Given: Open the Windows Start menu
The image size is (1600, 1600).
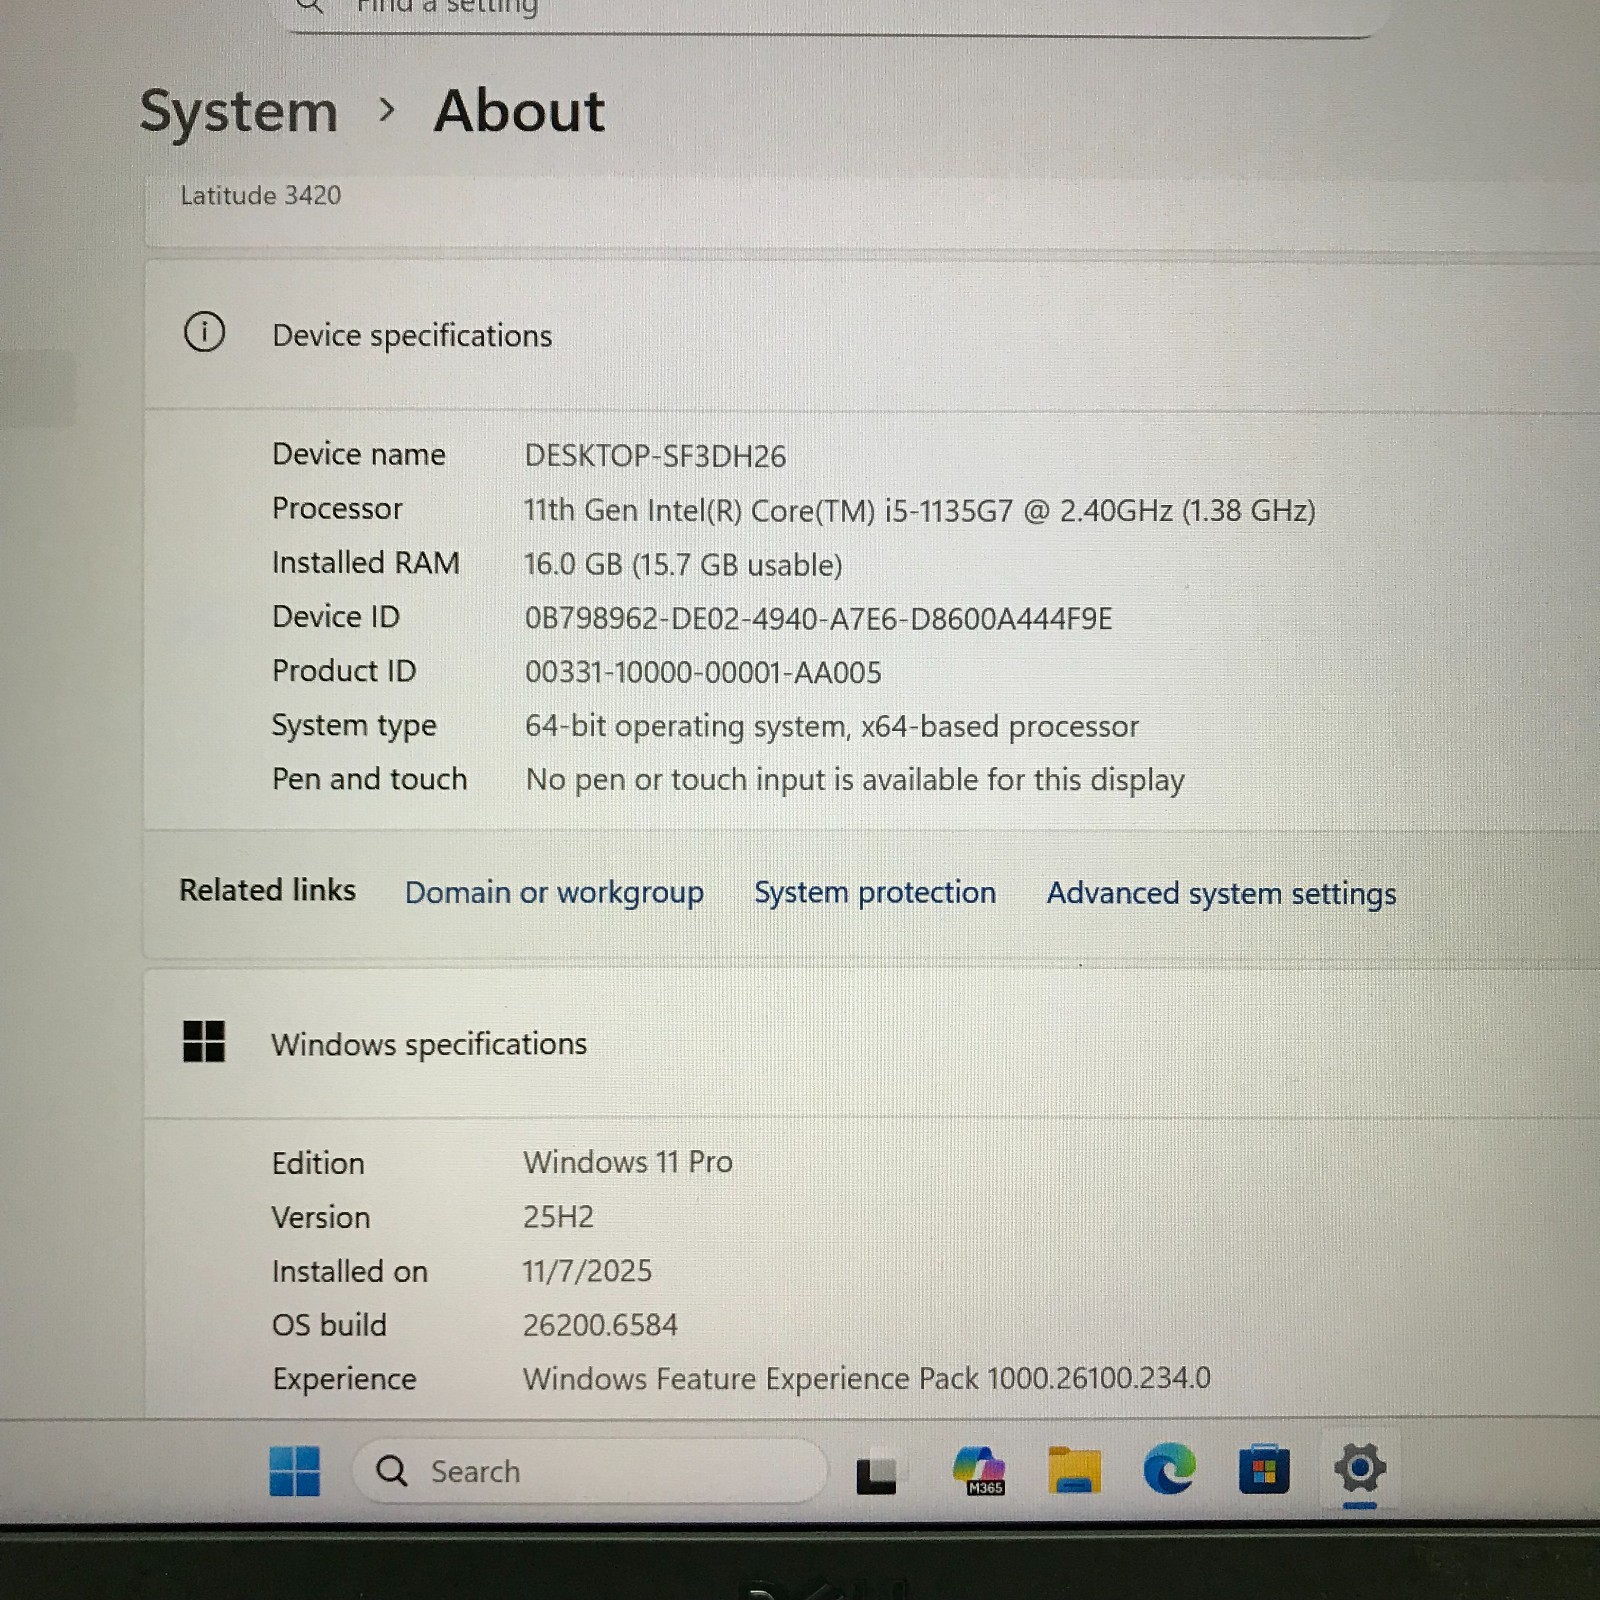Looking at the screenshot, I should point(294,1471).
